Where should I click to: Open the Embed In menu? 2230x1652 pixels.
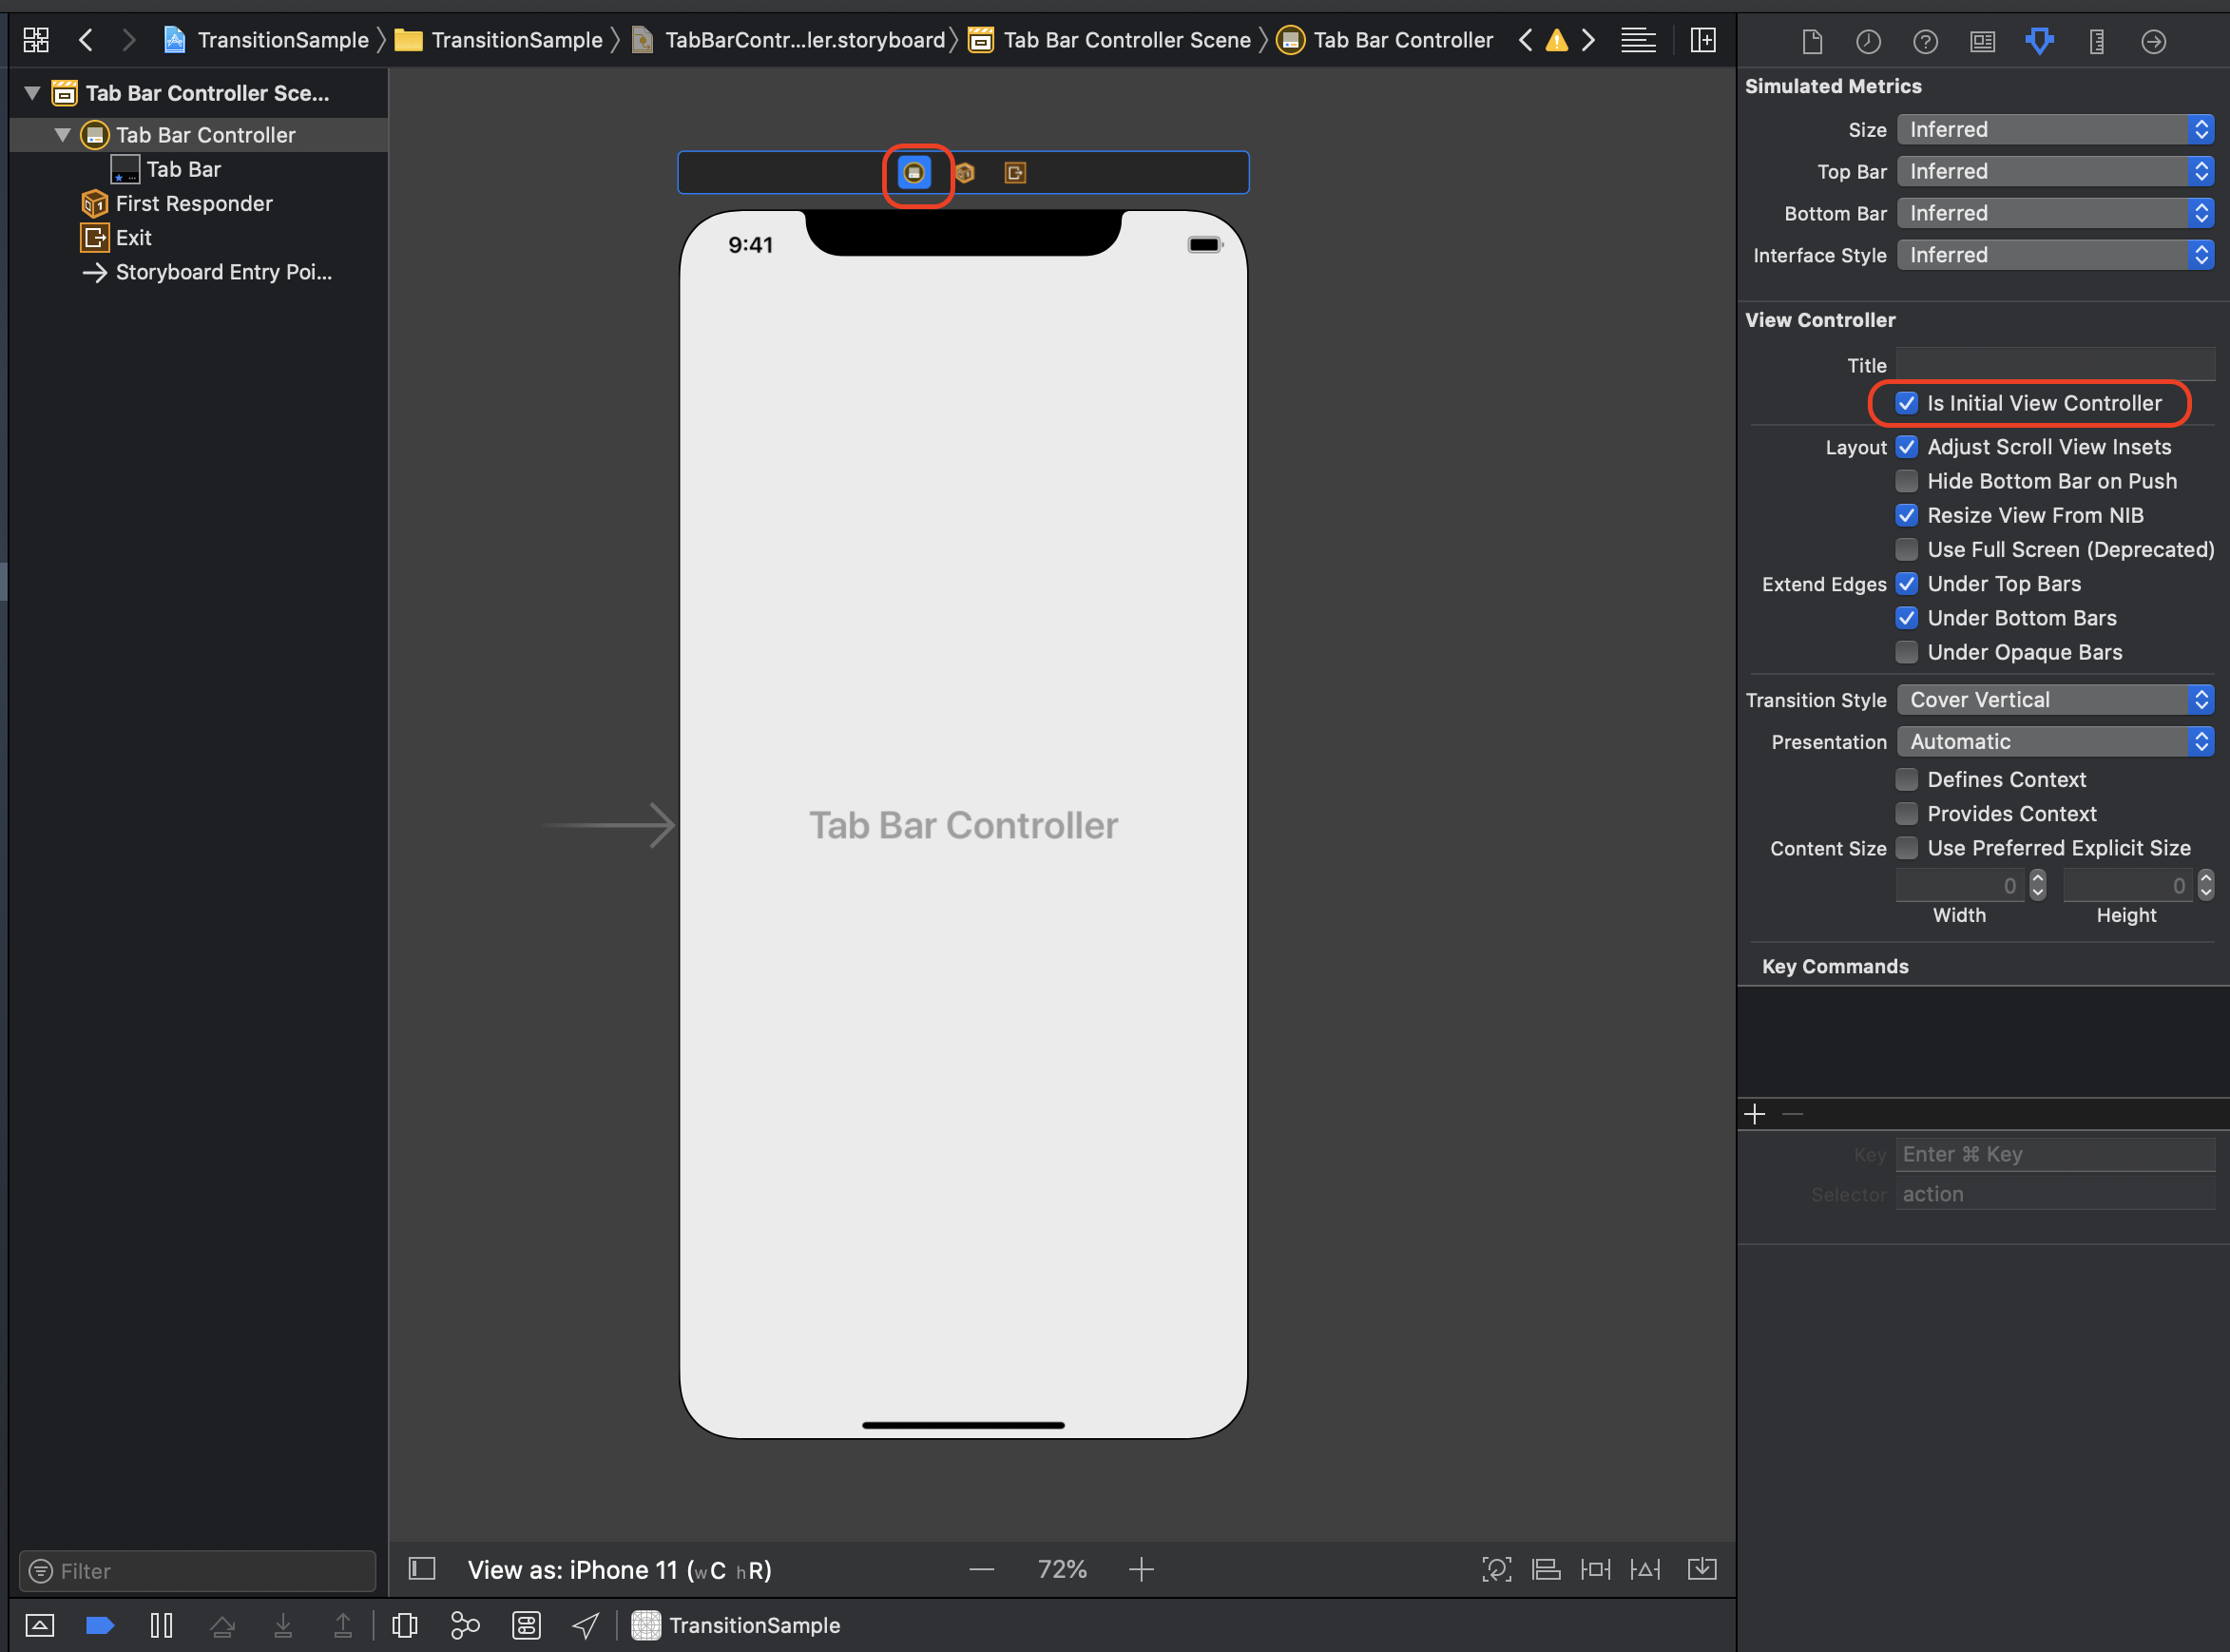tap(1702, 1569)
